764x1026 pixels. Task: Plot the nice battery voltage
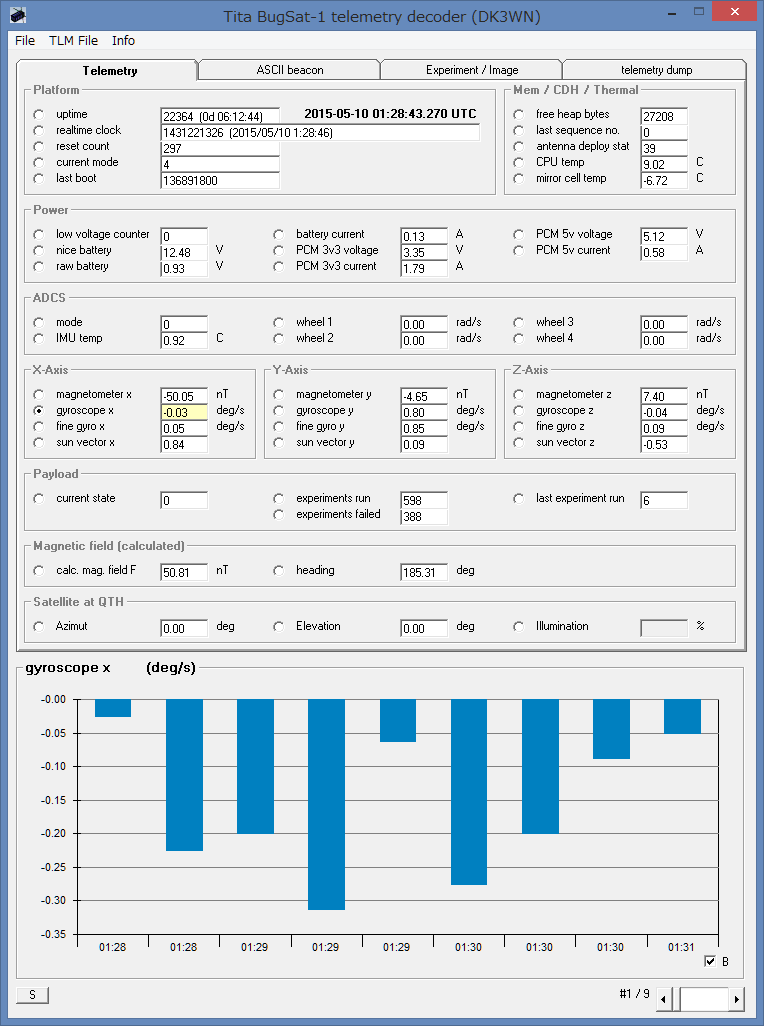point(39,251)
